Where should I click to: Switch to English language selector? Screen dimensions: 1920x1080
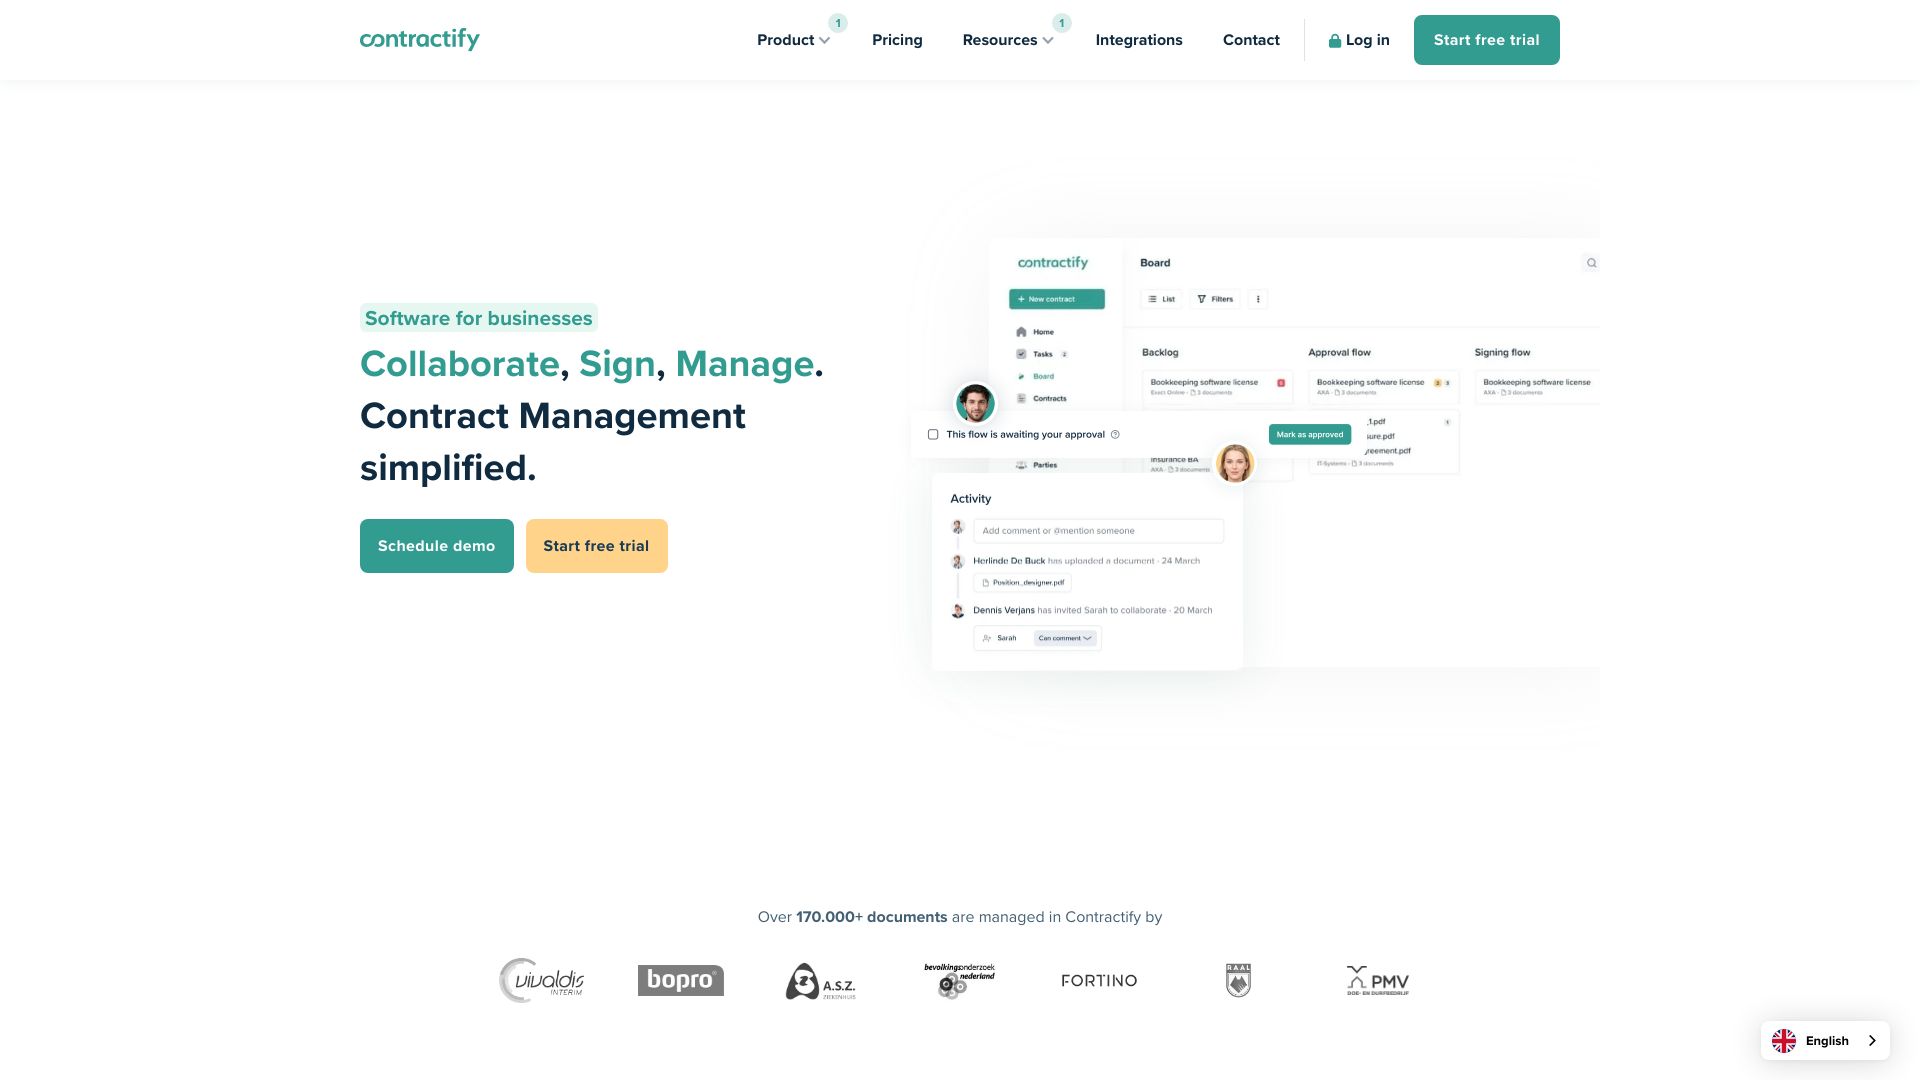(x=1825, y=1040)
